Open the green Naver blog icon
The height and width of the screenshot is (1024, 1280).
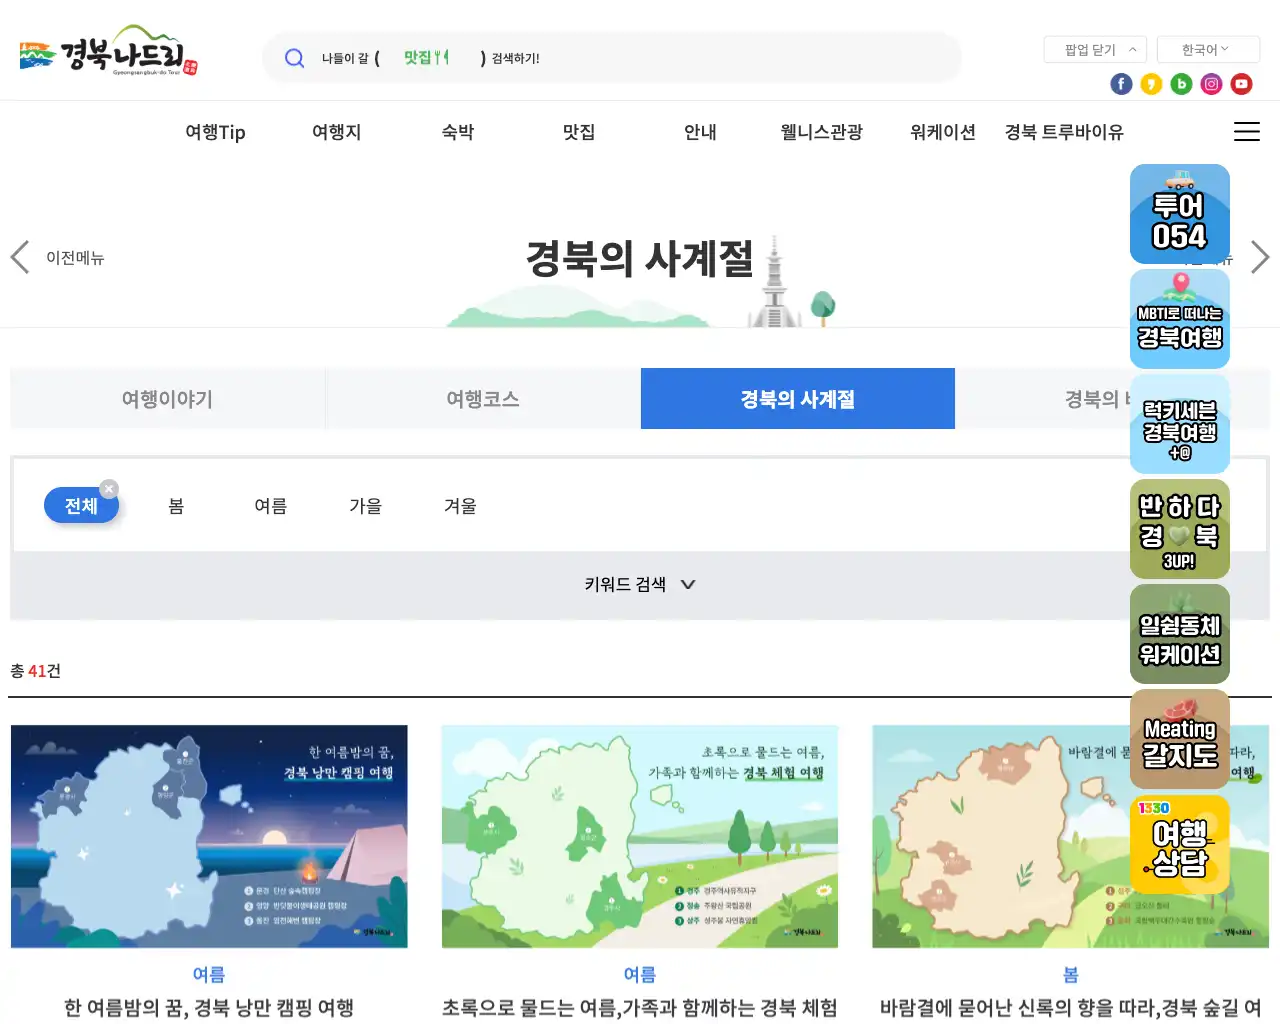tap(1181, 84)
